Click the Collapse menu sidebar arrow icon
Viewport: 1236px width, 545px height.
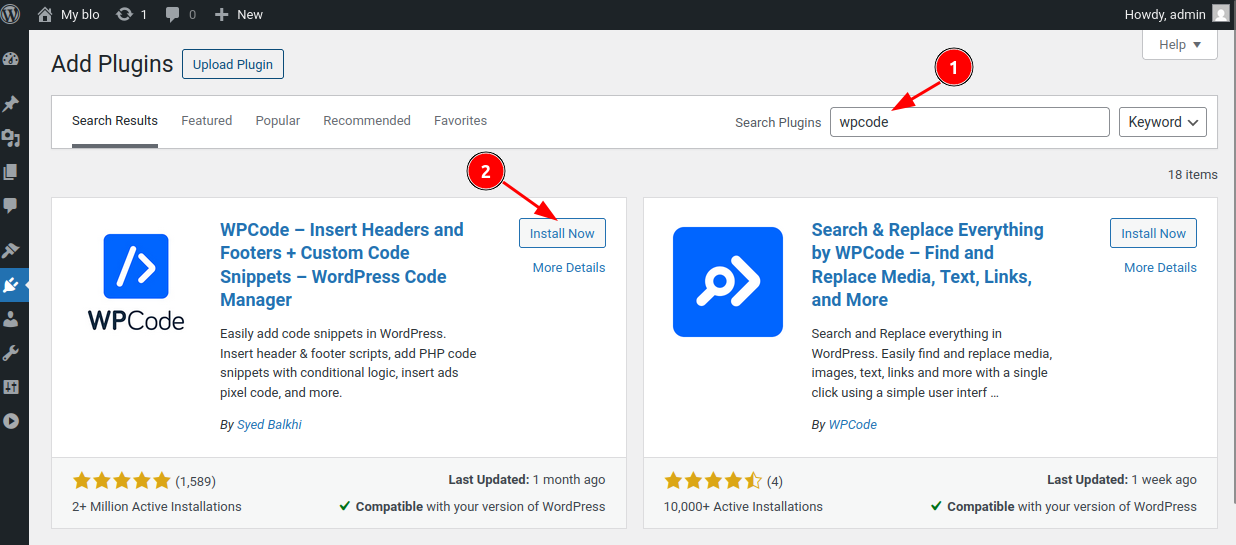11,421
